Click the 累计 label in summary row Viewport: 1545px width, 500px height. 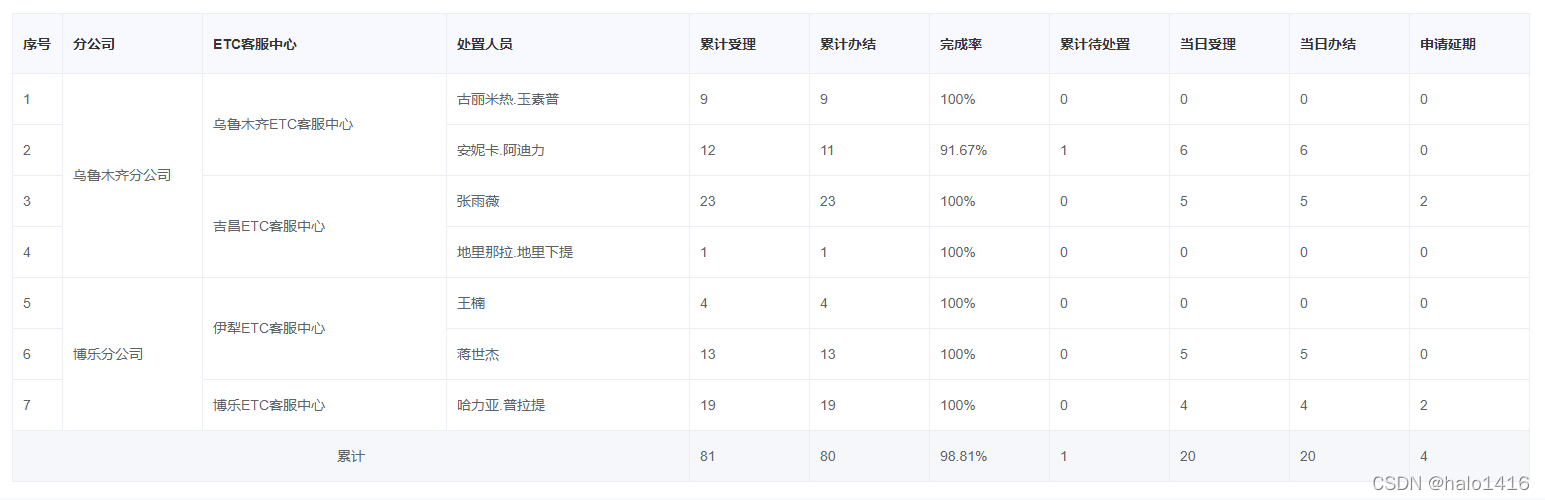pyautogui.click(x=351, y=456)
